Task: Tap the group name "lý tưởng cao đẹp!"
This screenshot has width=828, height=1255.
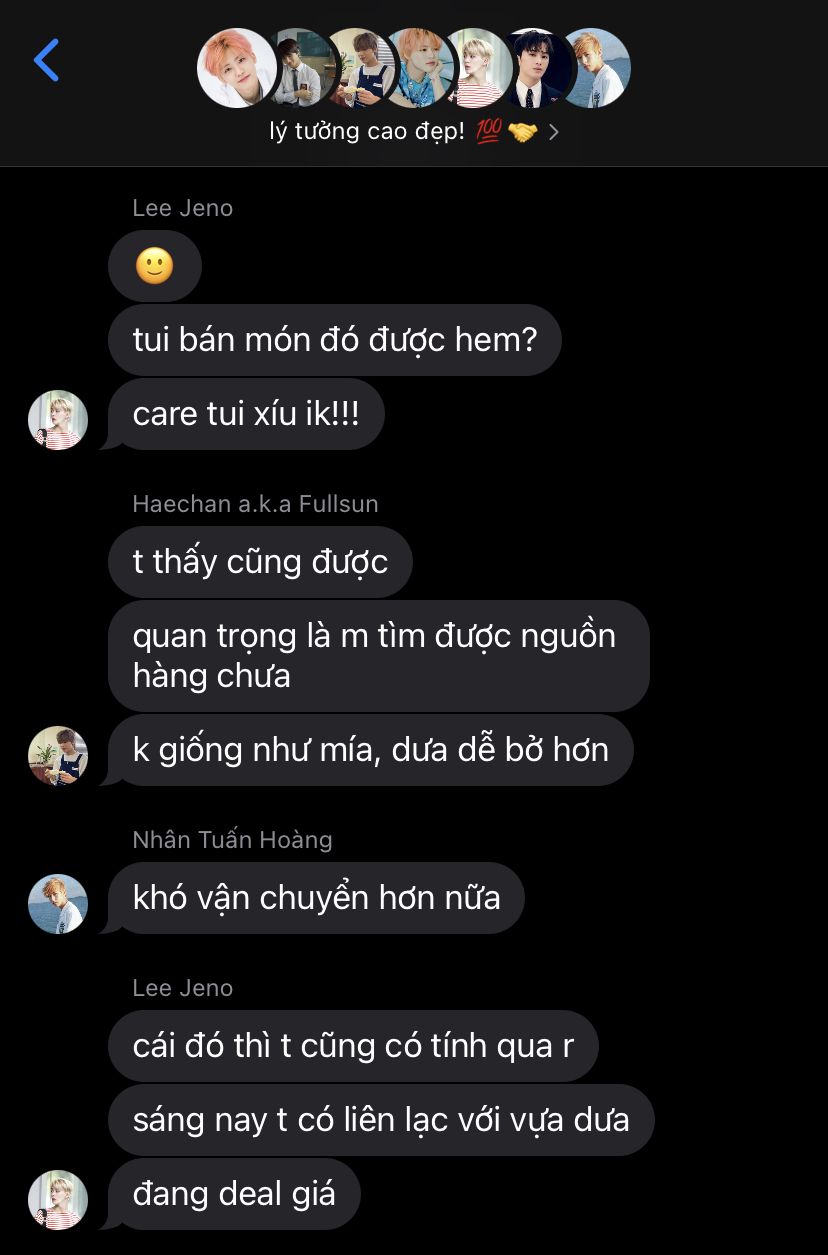Action: (x=367, y=131)
